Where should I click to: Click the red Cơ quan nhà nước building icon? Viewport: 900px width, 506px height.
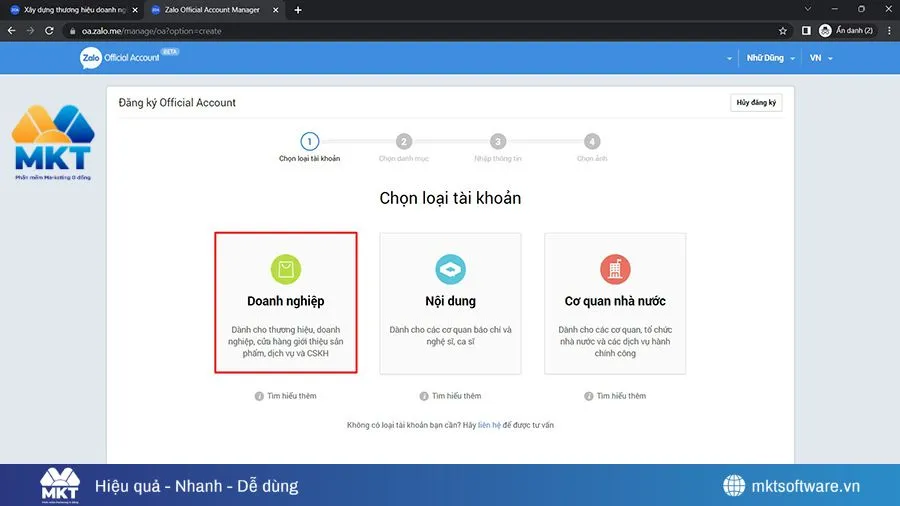click(615, 269)
